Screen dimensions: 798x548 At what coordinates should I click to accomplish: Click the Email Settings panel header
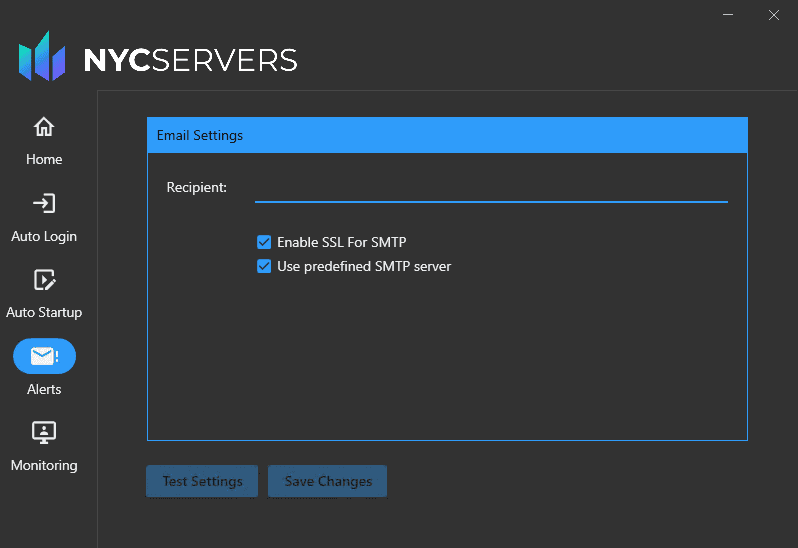pos(447,135)
